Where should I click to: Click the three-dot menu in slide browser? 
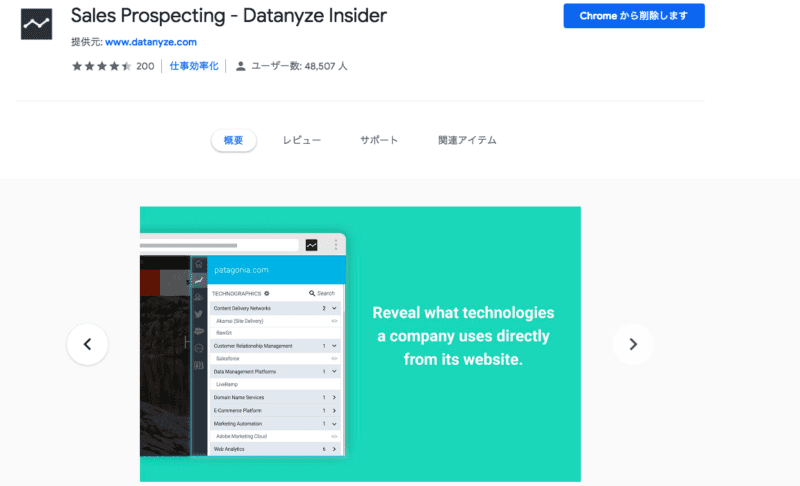click(x=336, y=245)
